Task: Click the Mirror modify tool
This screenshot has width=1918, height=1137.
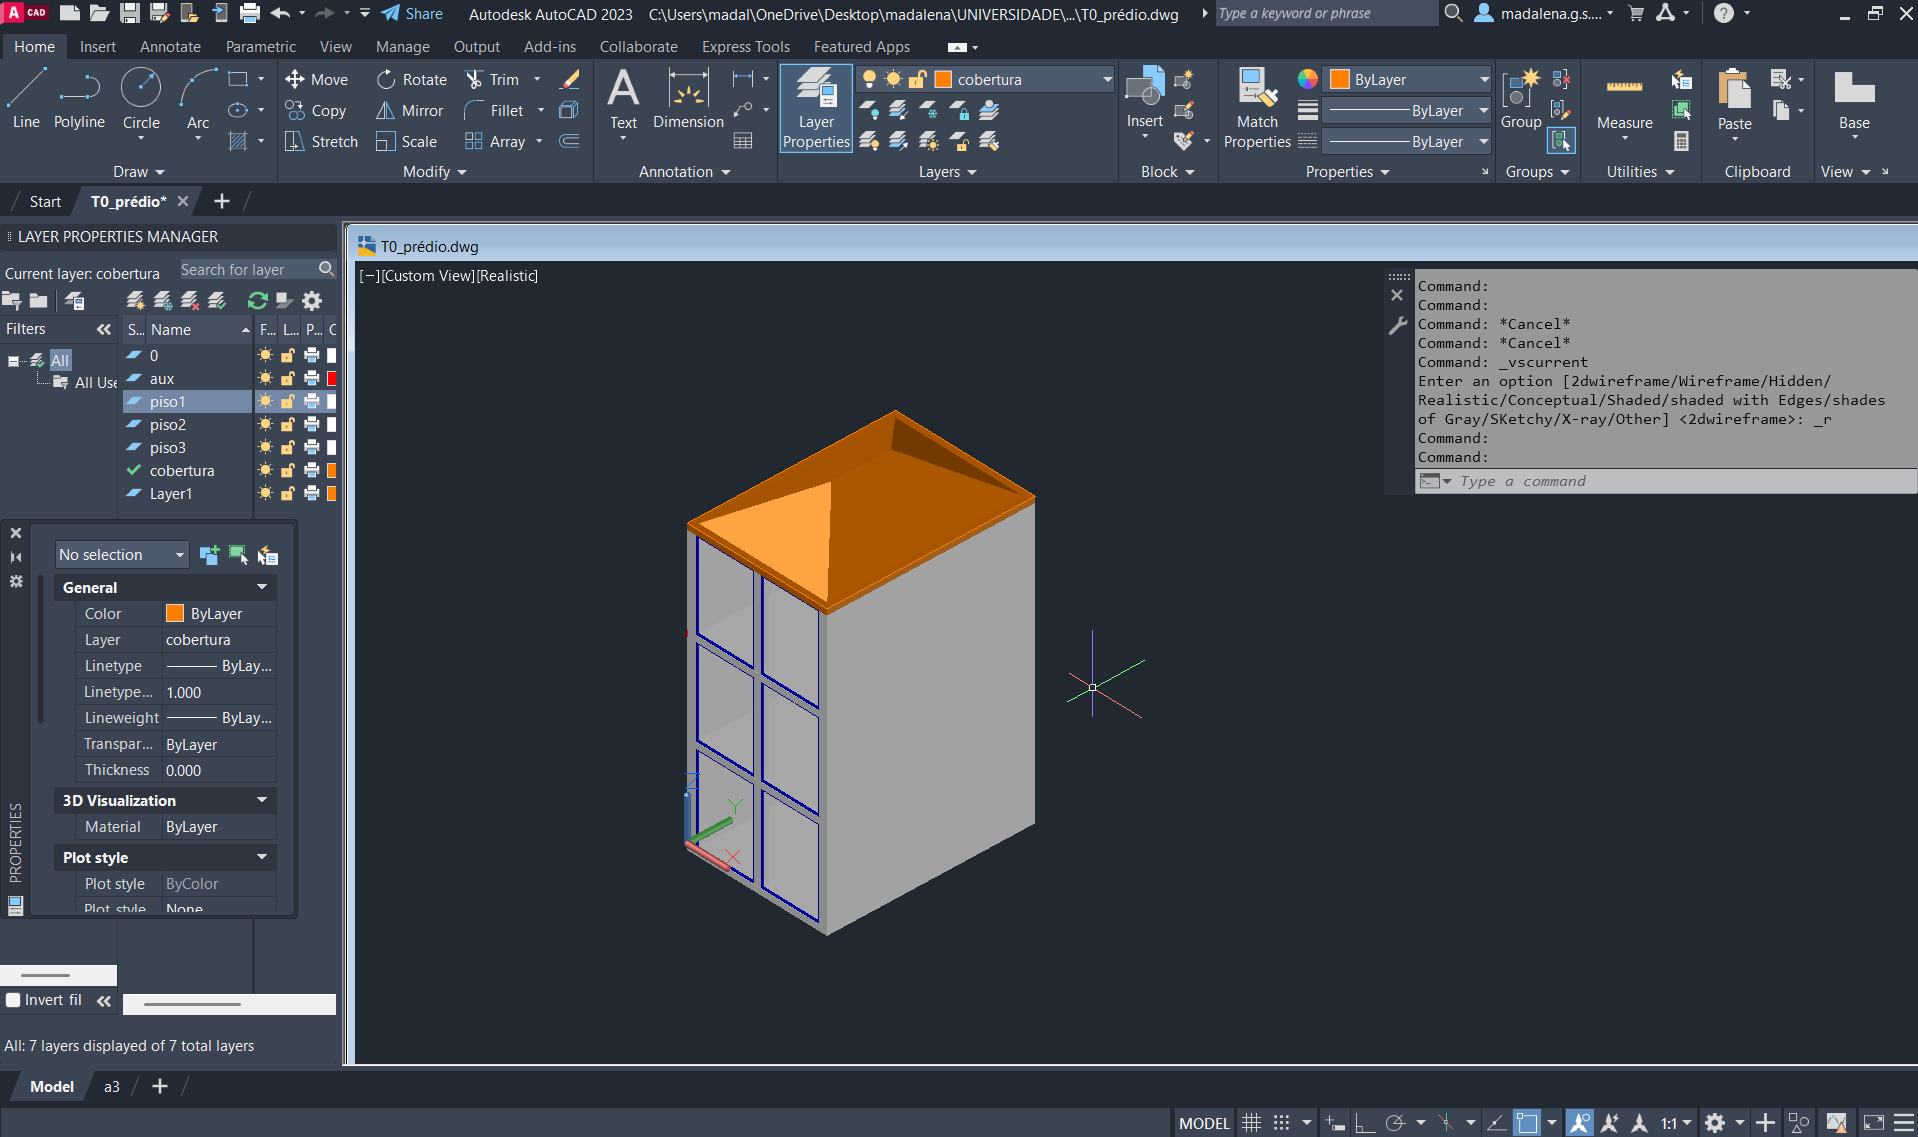Action: 410,111
